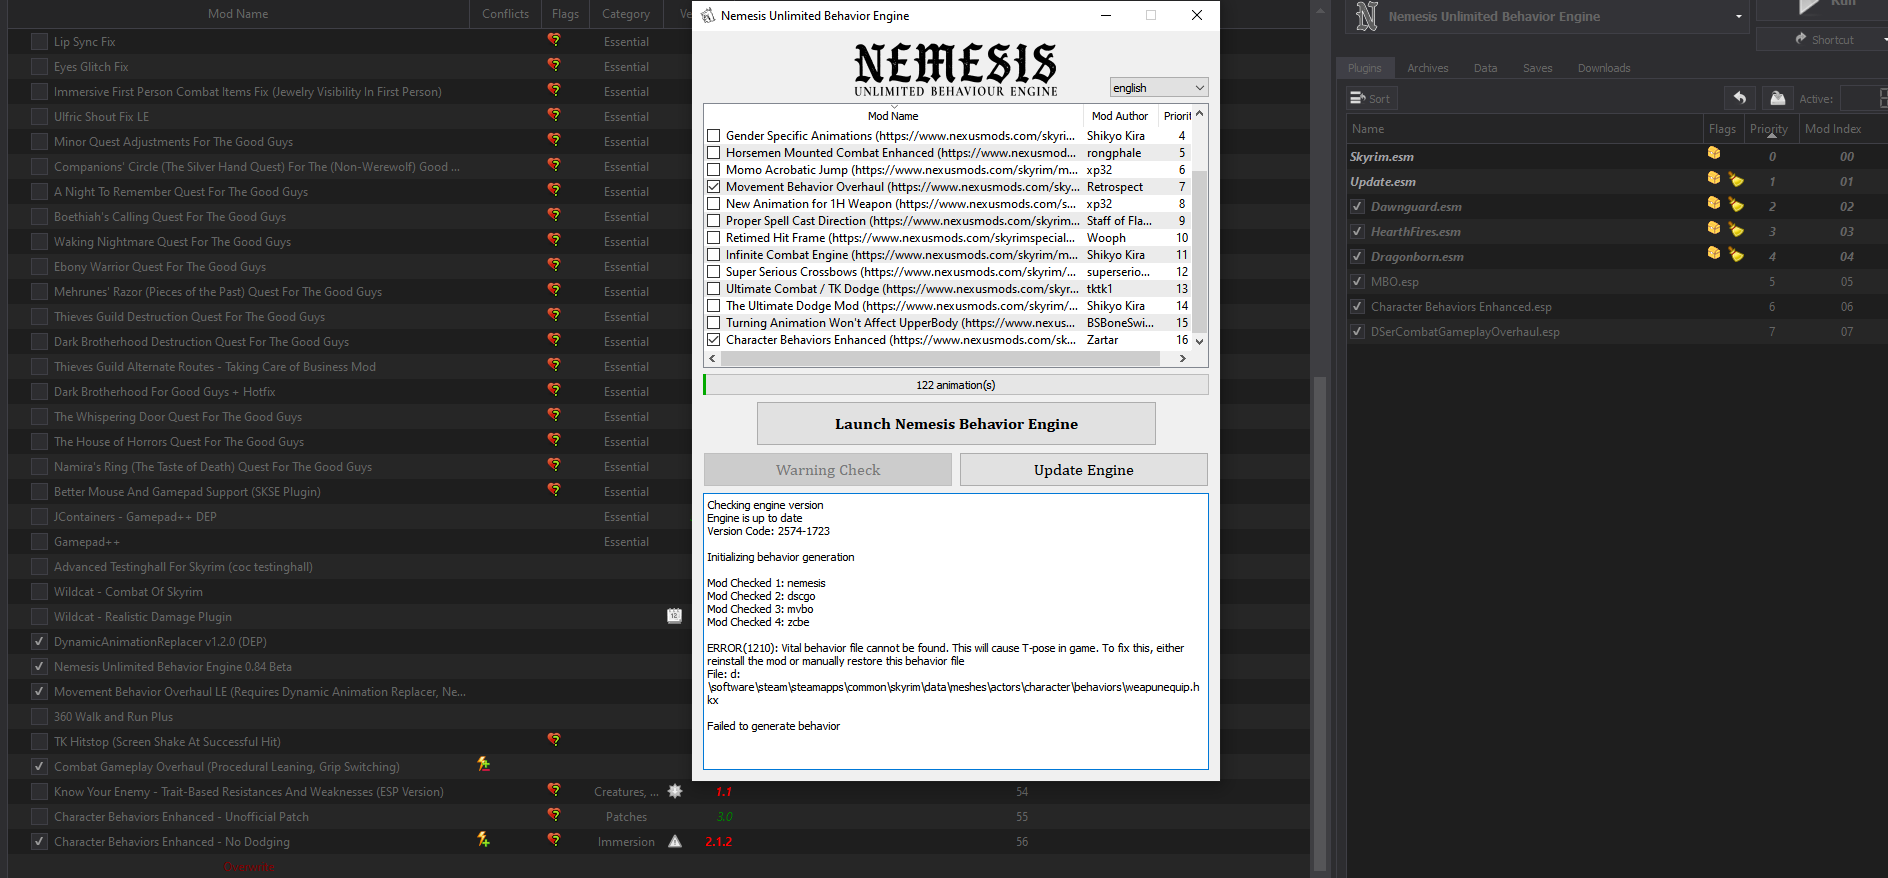Click the 122 animation(s) progress bar

(956, 385)
